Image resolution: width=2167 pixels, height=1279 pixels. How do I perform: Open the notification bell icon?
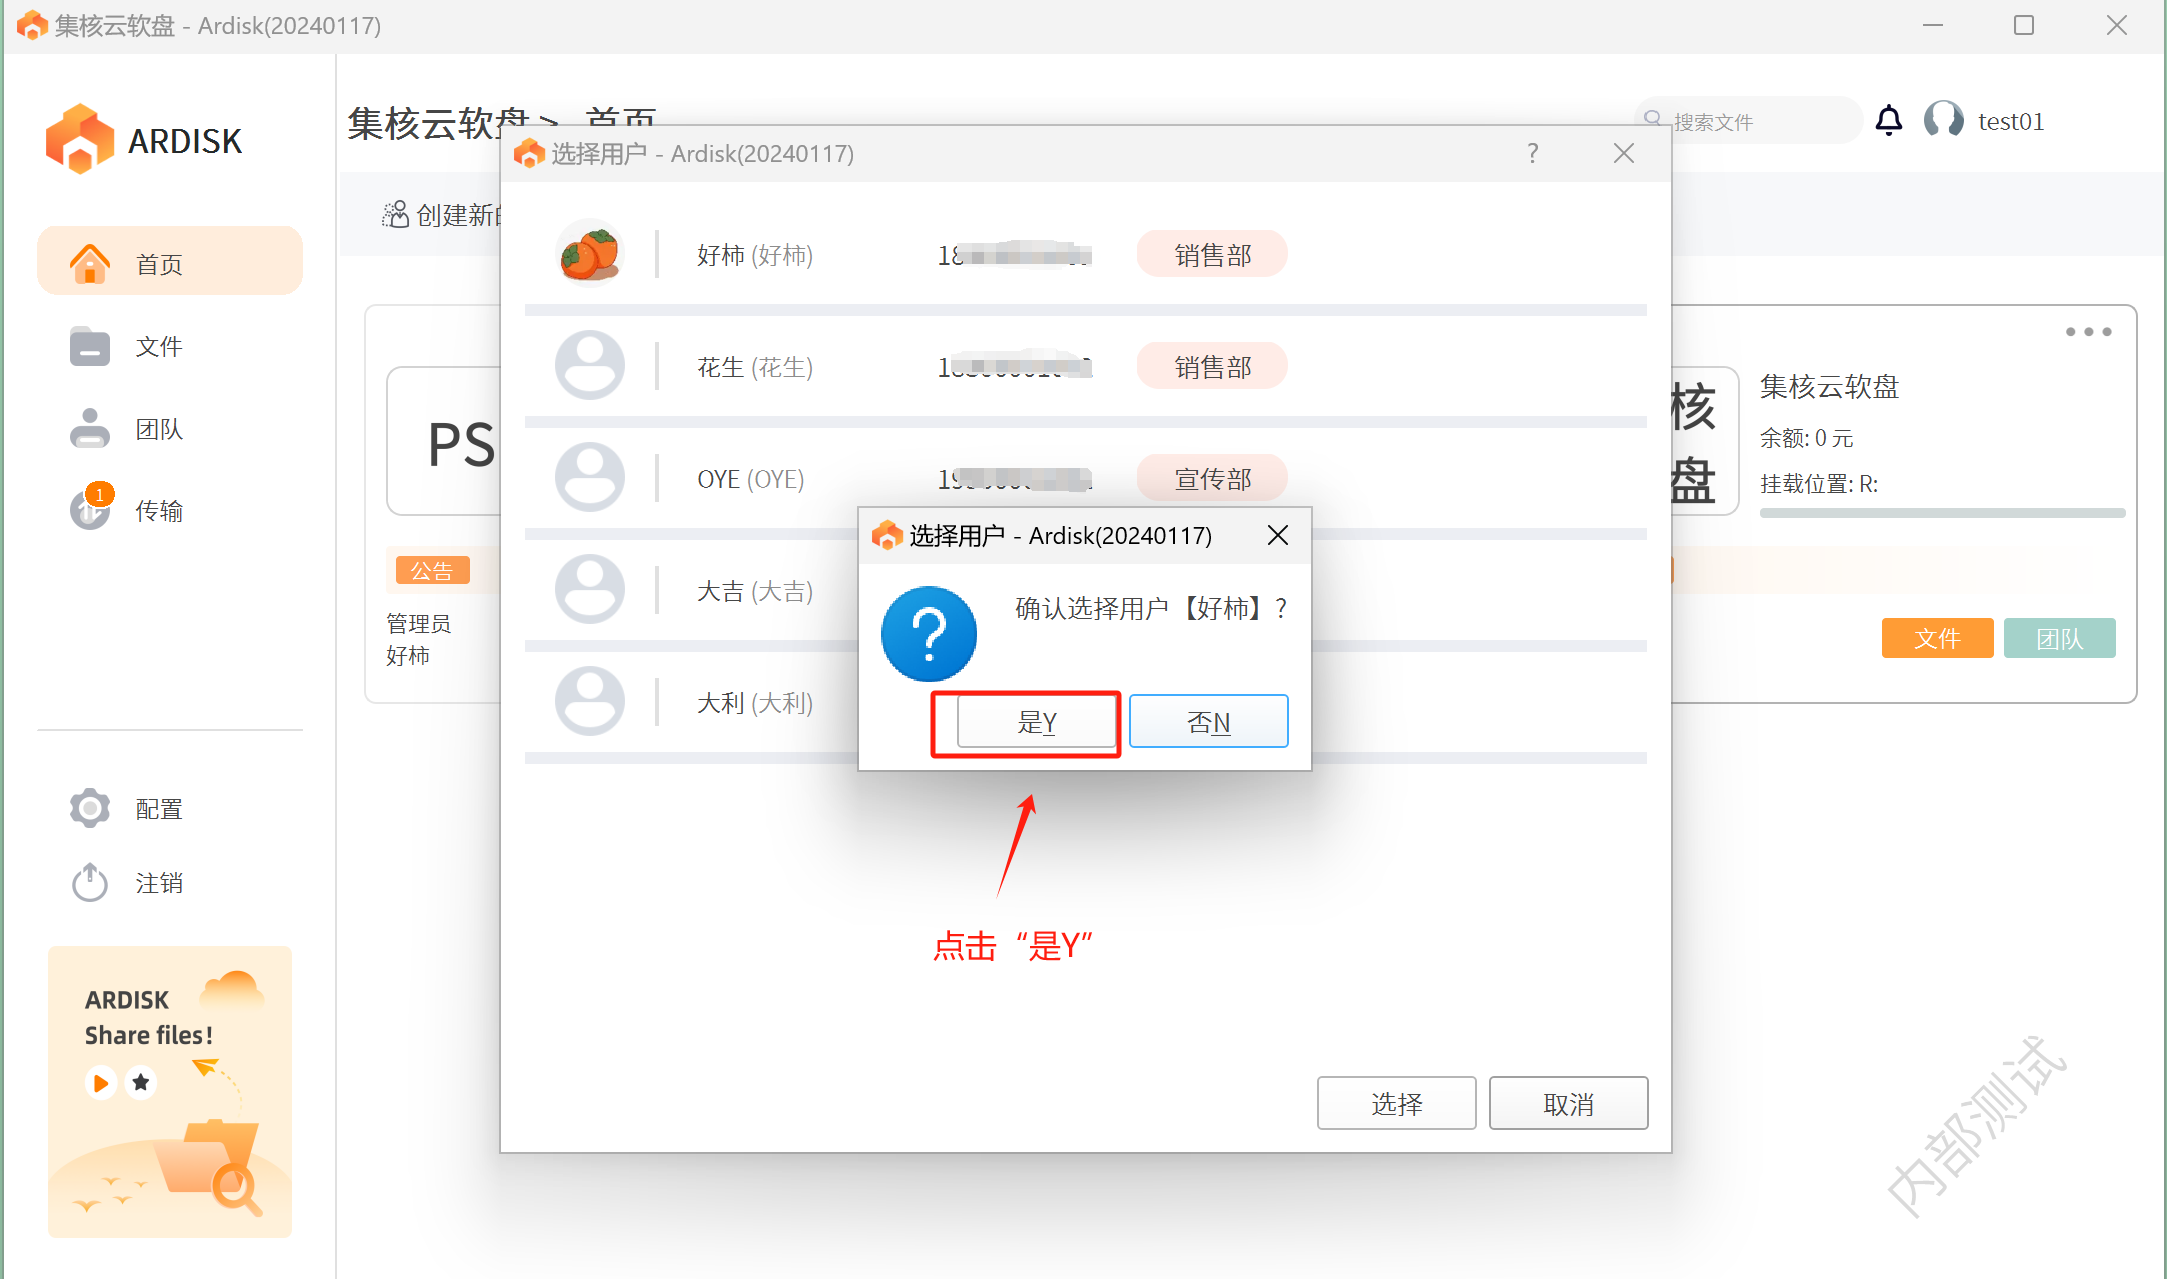click(1888, 121)
